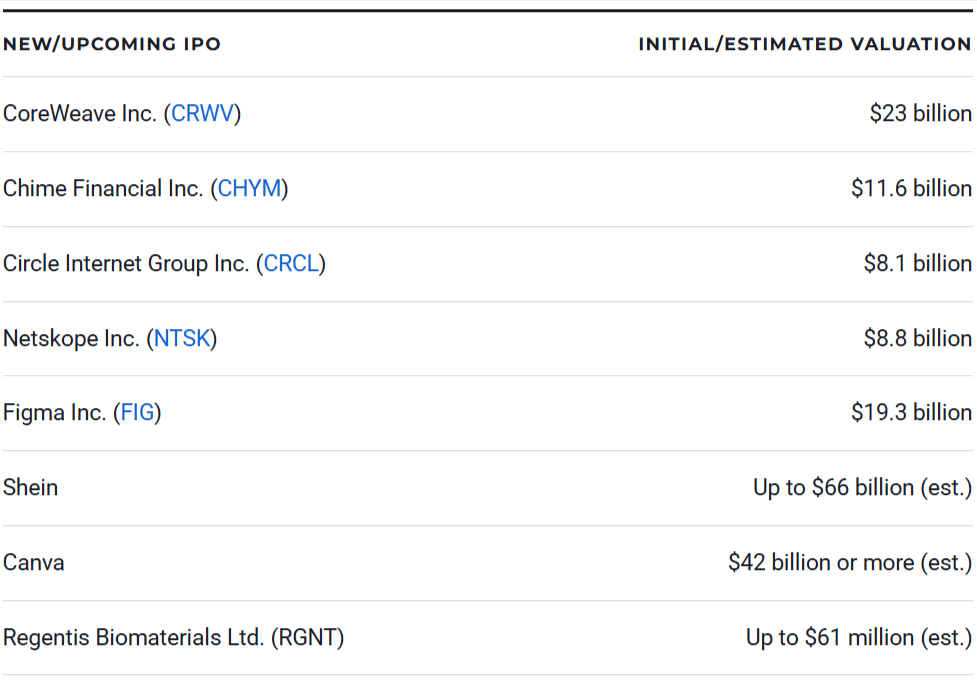Select 'Up to $61 million (est.)' cell

859,638
